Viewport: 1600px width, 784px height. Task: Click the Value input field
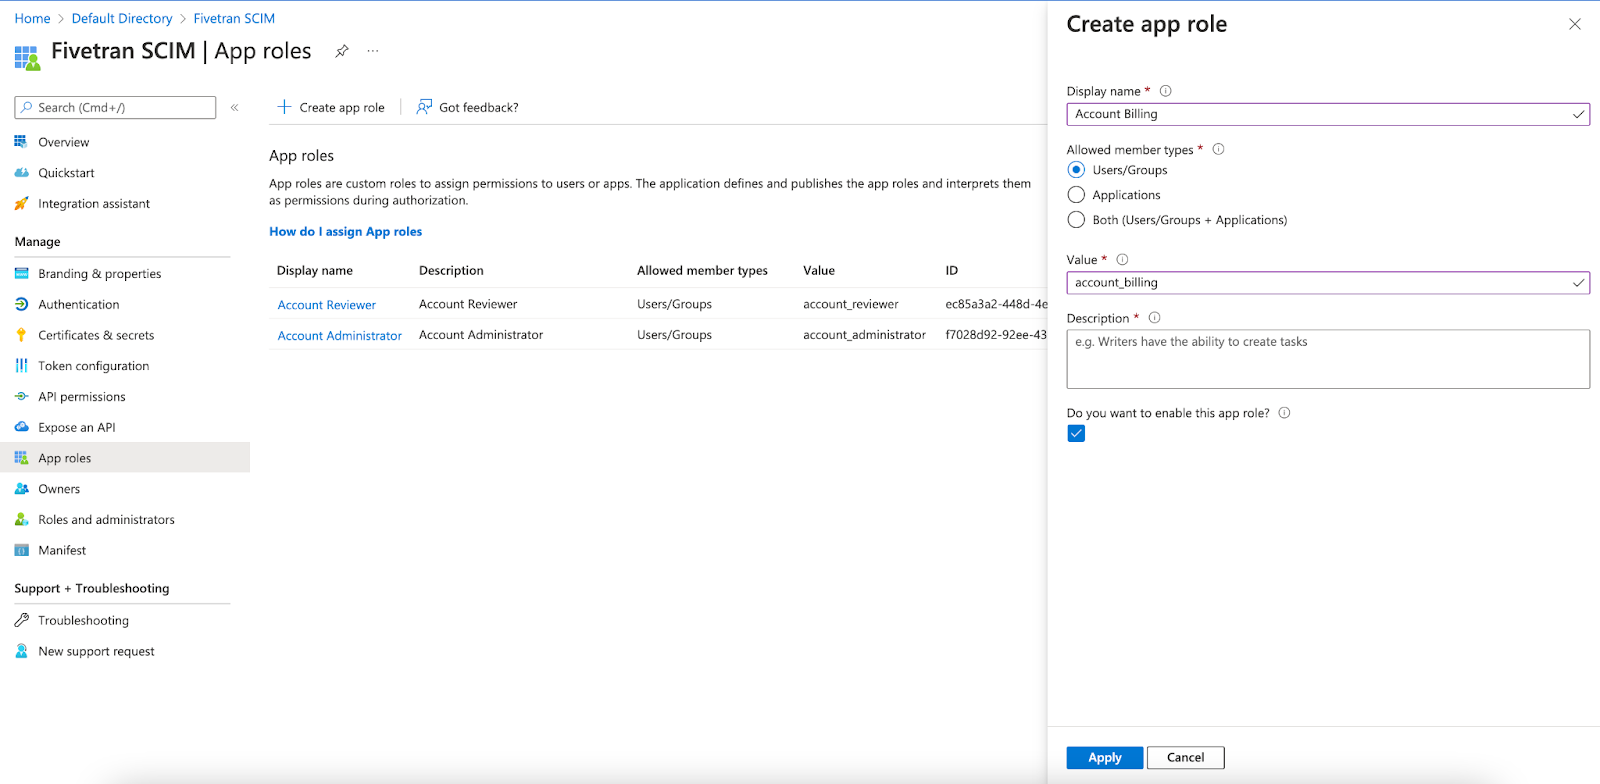(x=1328, y=283)
